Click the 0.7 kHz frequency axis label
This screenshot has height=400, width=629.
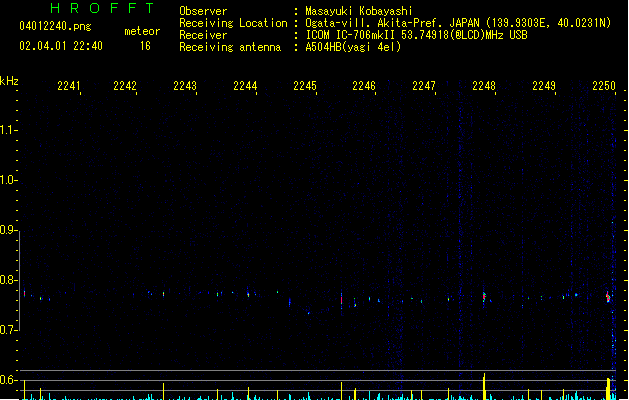(8, 330)
